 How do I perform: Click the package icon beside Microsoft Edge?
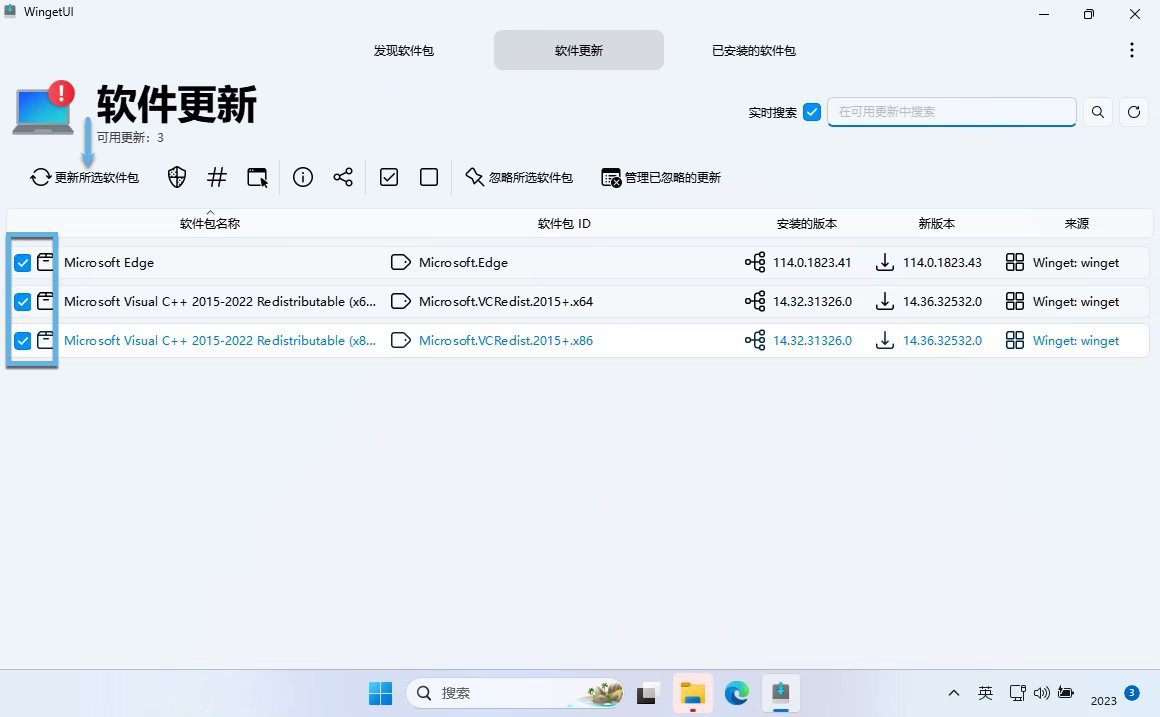pyautogui.click(x=46, y=262)
